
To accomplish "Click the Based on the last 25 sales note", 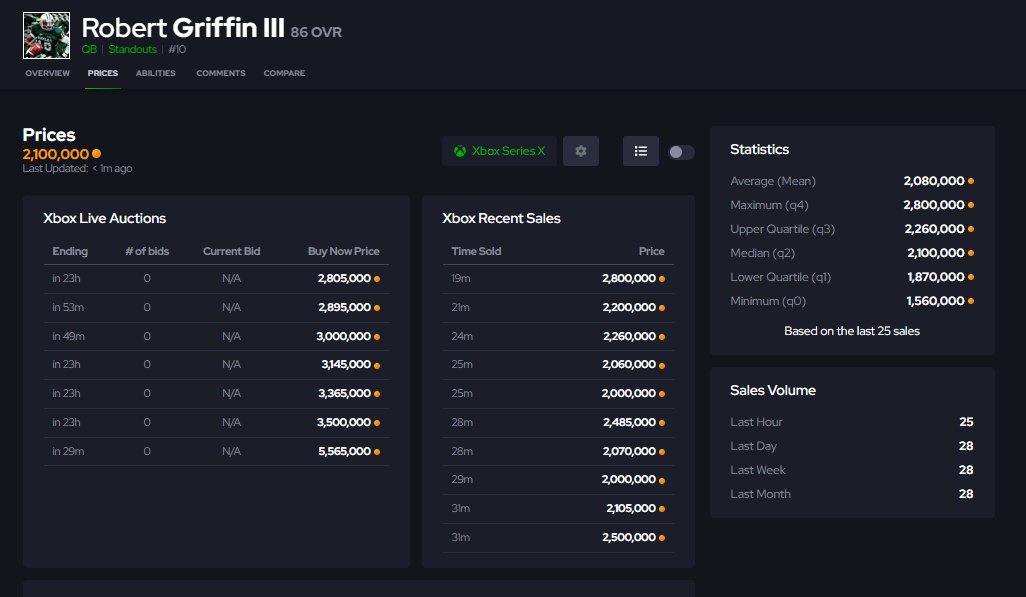I will (852, 331).
